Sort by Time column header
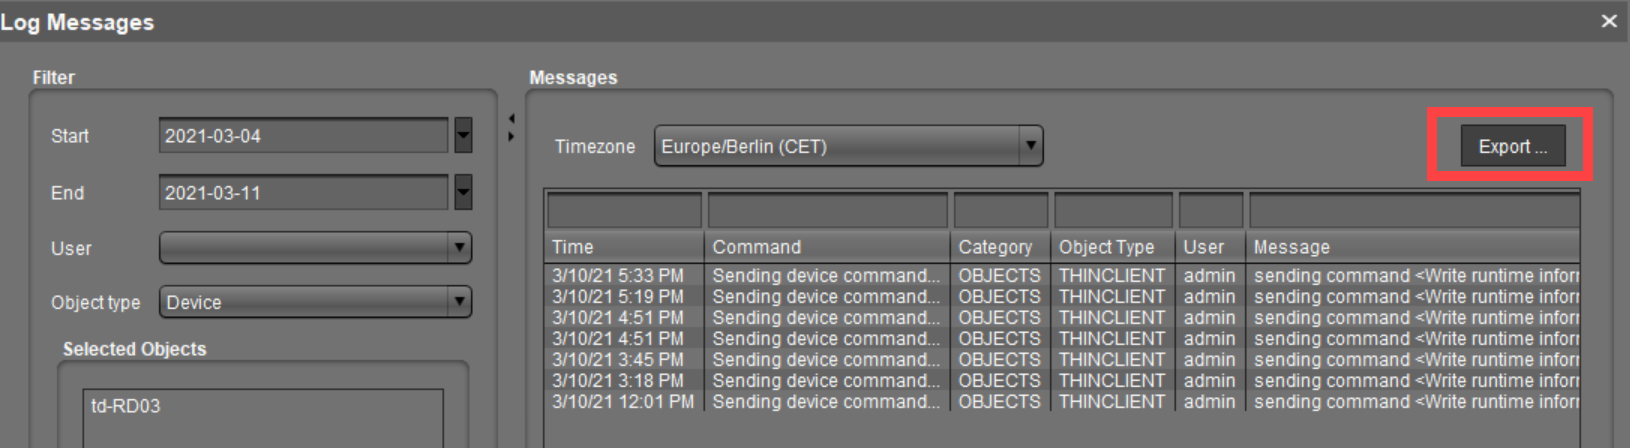 (624, 247)
